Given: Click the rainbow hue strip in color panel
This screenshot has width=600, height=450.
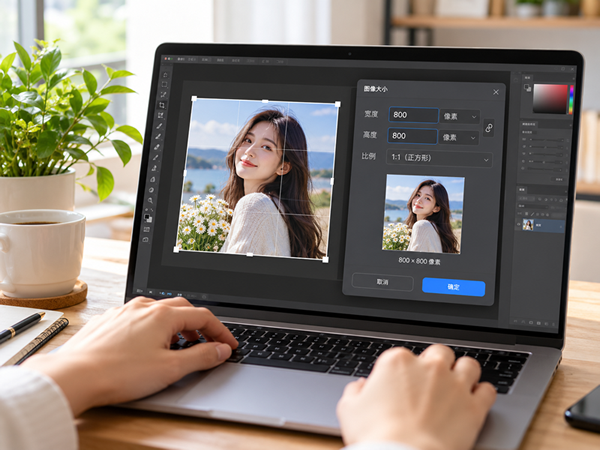Looking at the screenshot, I should point(571,99).
